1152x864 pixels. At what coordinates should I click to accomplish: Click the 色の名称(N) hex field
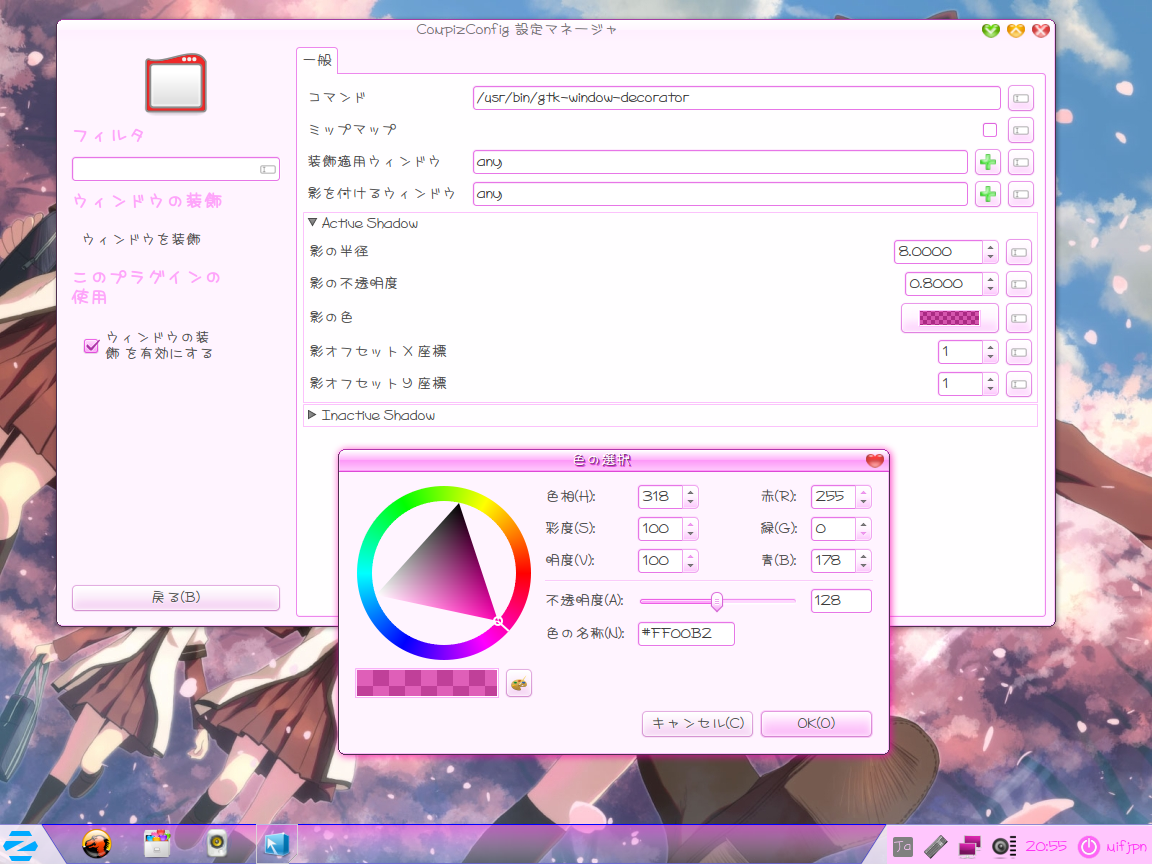tap(686, 633)
